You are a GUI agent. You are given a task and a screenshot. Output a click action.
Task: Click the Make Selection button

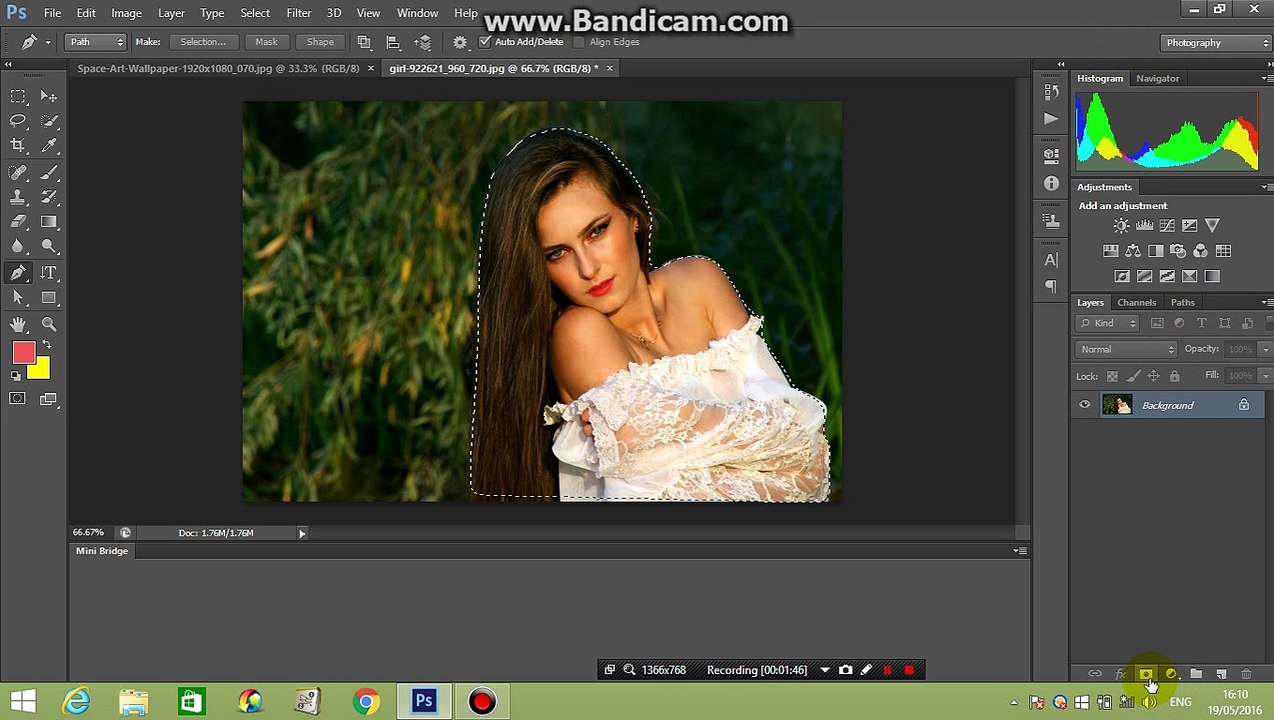pos(203,42)
